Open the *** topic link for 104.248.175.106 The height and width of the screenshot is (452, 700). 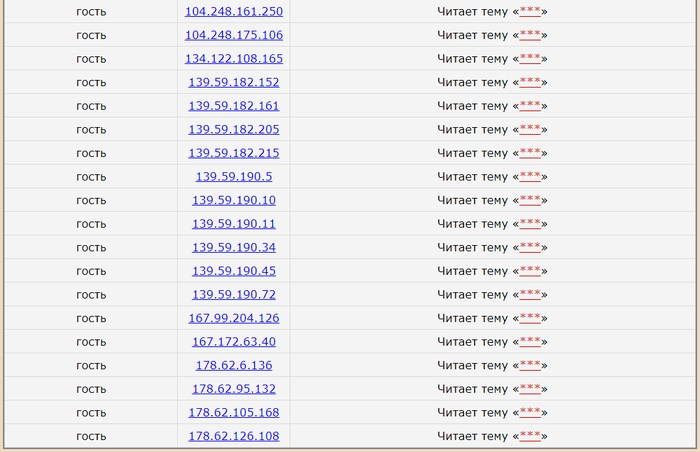(530, 35)
